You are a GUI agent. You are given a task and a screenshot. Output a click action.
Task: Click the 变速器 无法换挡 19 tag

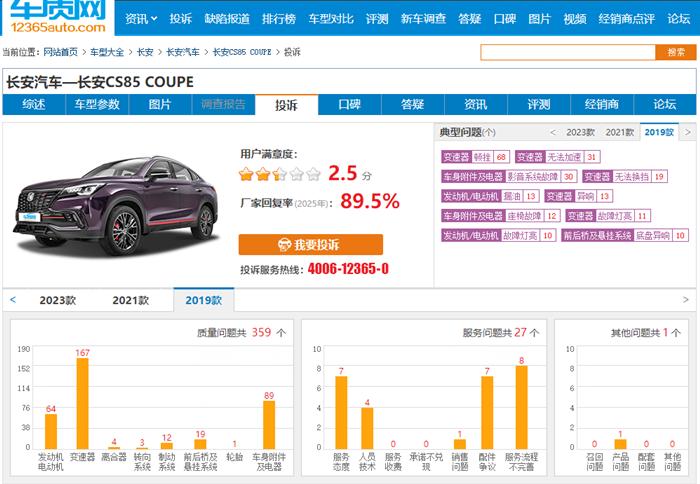click(625, 176)
